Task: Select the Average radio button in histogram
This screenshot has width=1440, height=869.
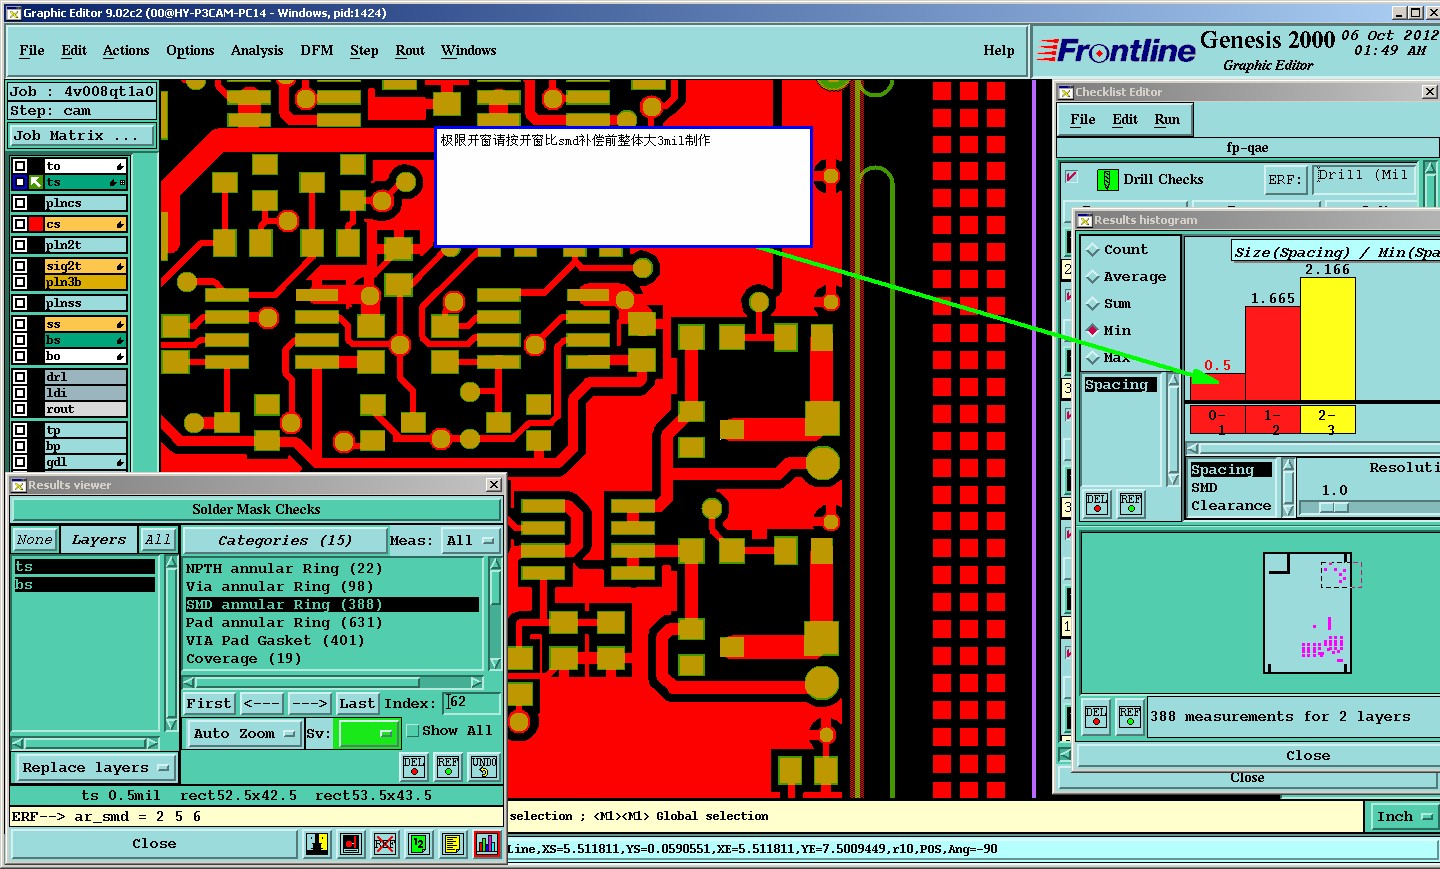Action: [x=1093, y=278]
